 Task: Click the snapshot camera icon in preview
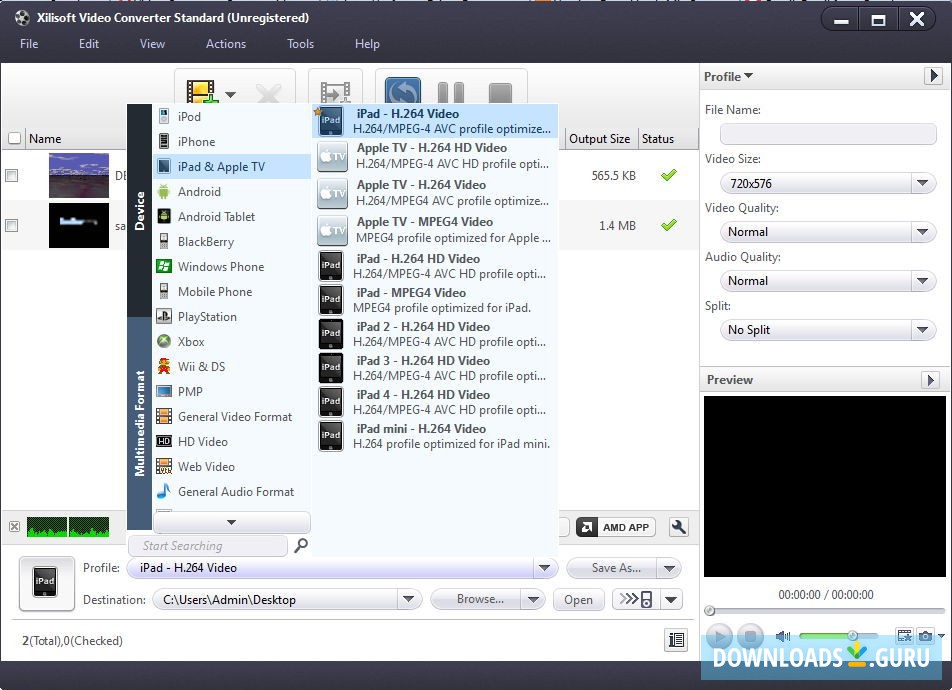pyautogui.click(x=925, y=636)
